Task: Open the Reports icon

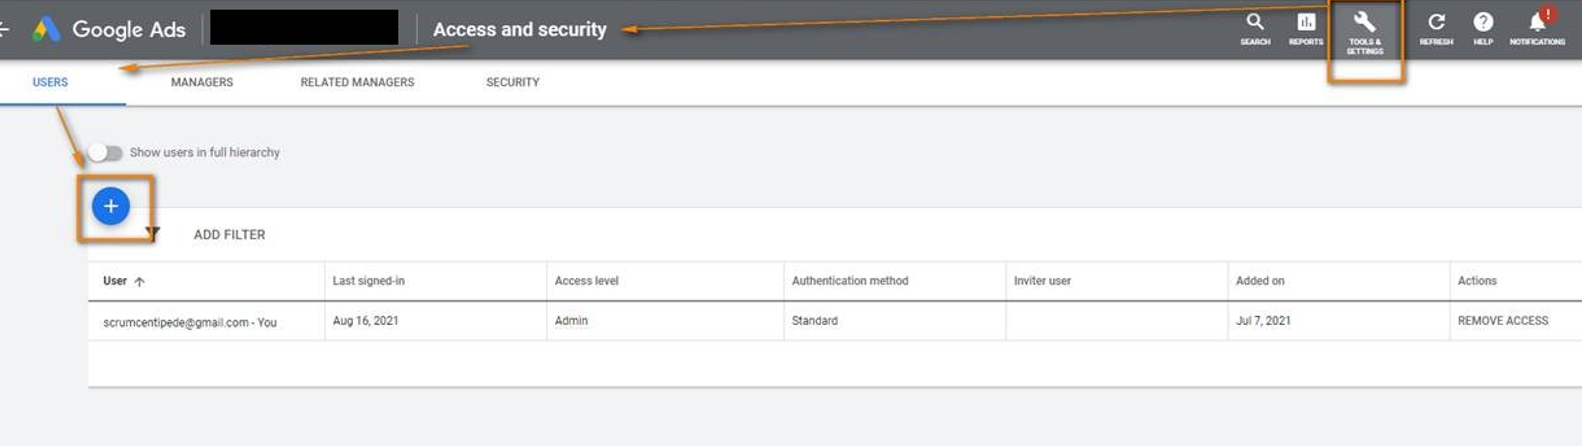Action: tap(1306, 24)
